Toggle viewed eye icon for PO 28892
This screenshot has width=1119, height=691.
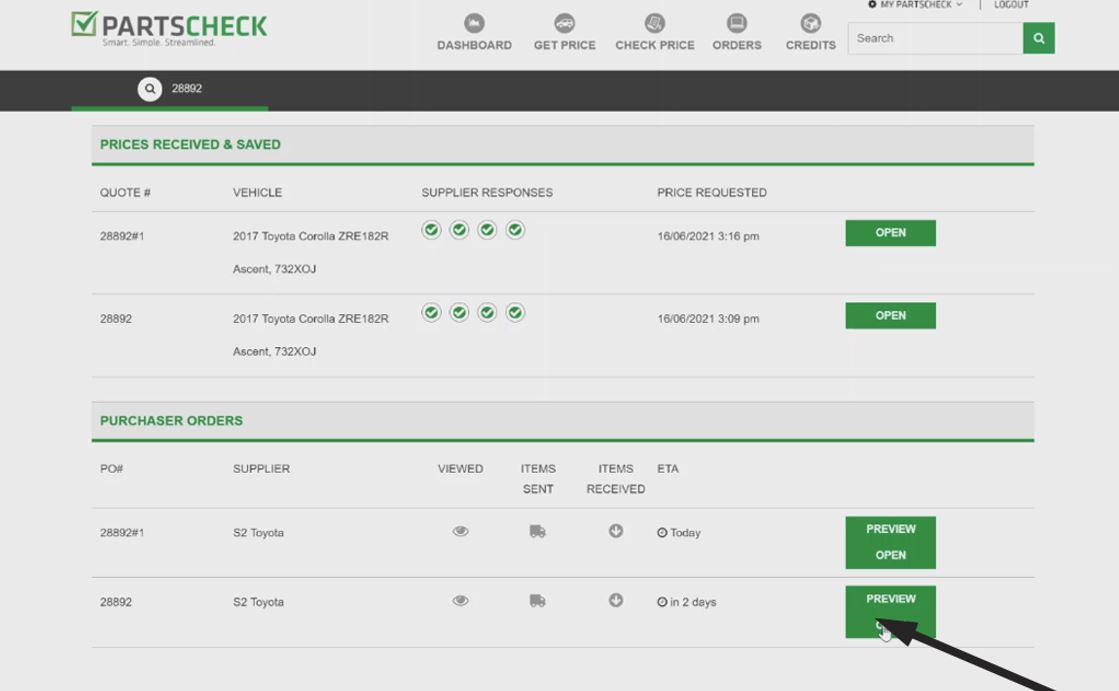460,601
